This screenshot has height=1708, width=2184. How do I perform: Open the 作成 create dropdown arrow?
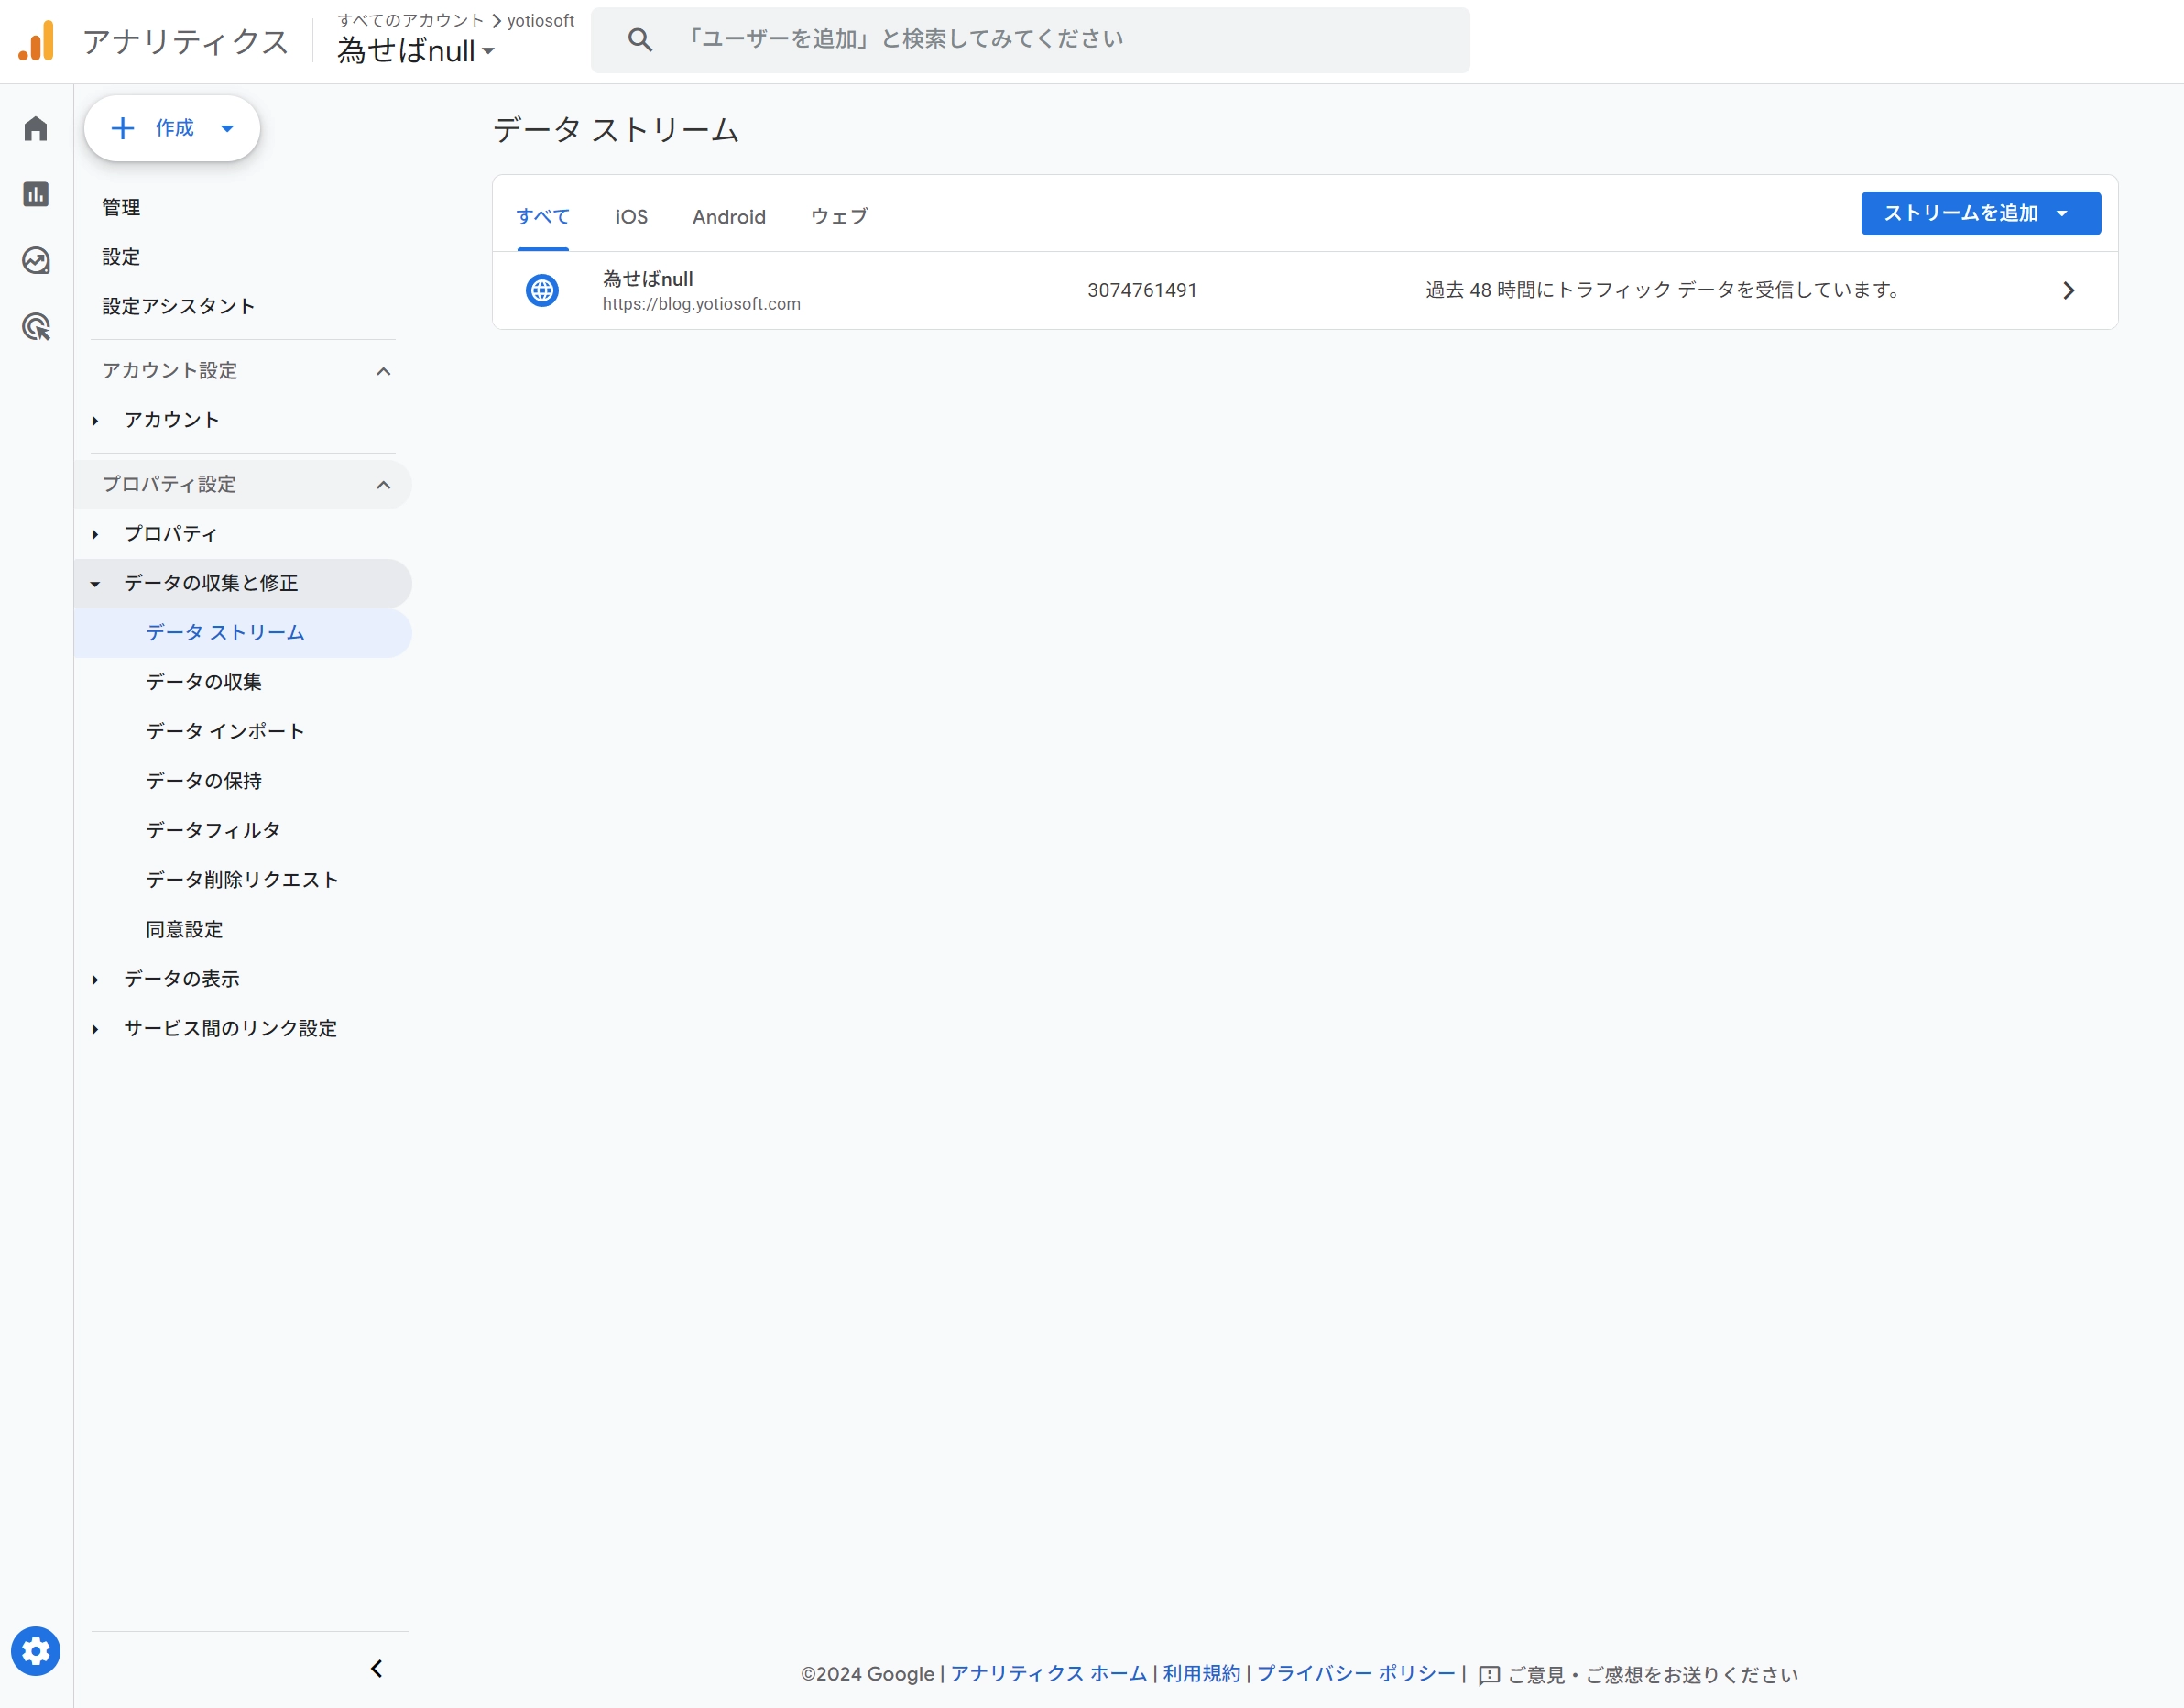tap(227, 128)
